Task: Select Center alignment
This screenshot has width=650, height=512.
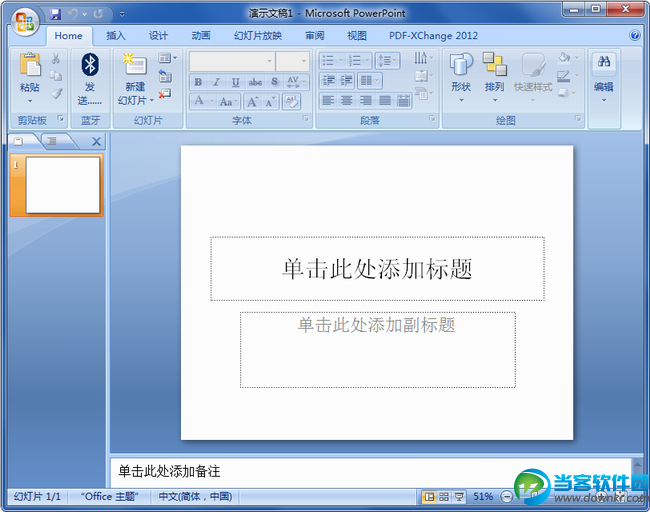Action: point(347,100)
